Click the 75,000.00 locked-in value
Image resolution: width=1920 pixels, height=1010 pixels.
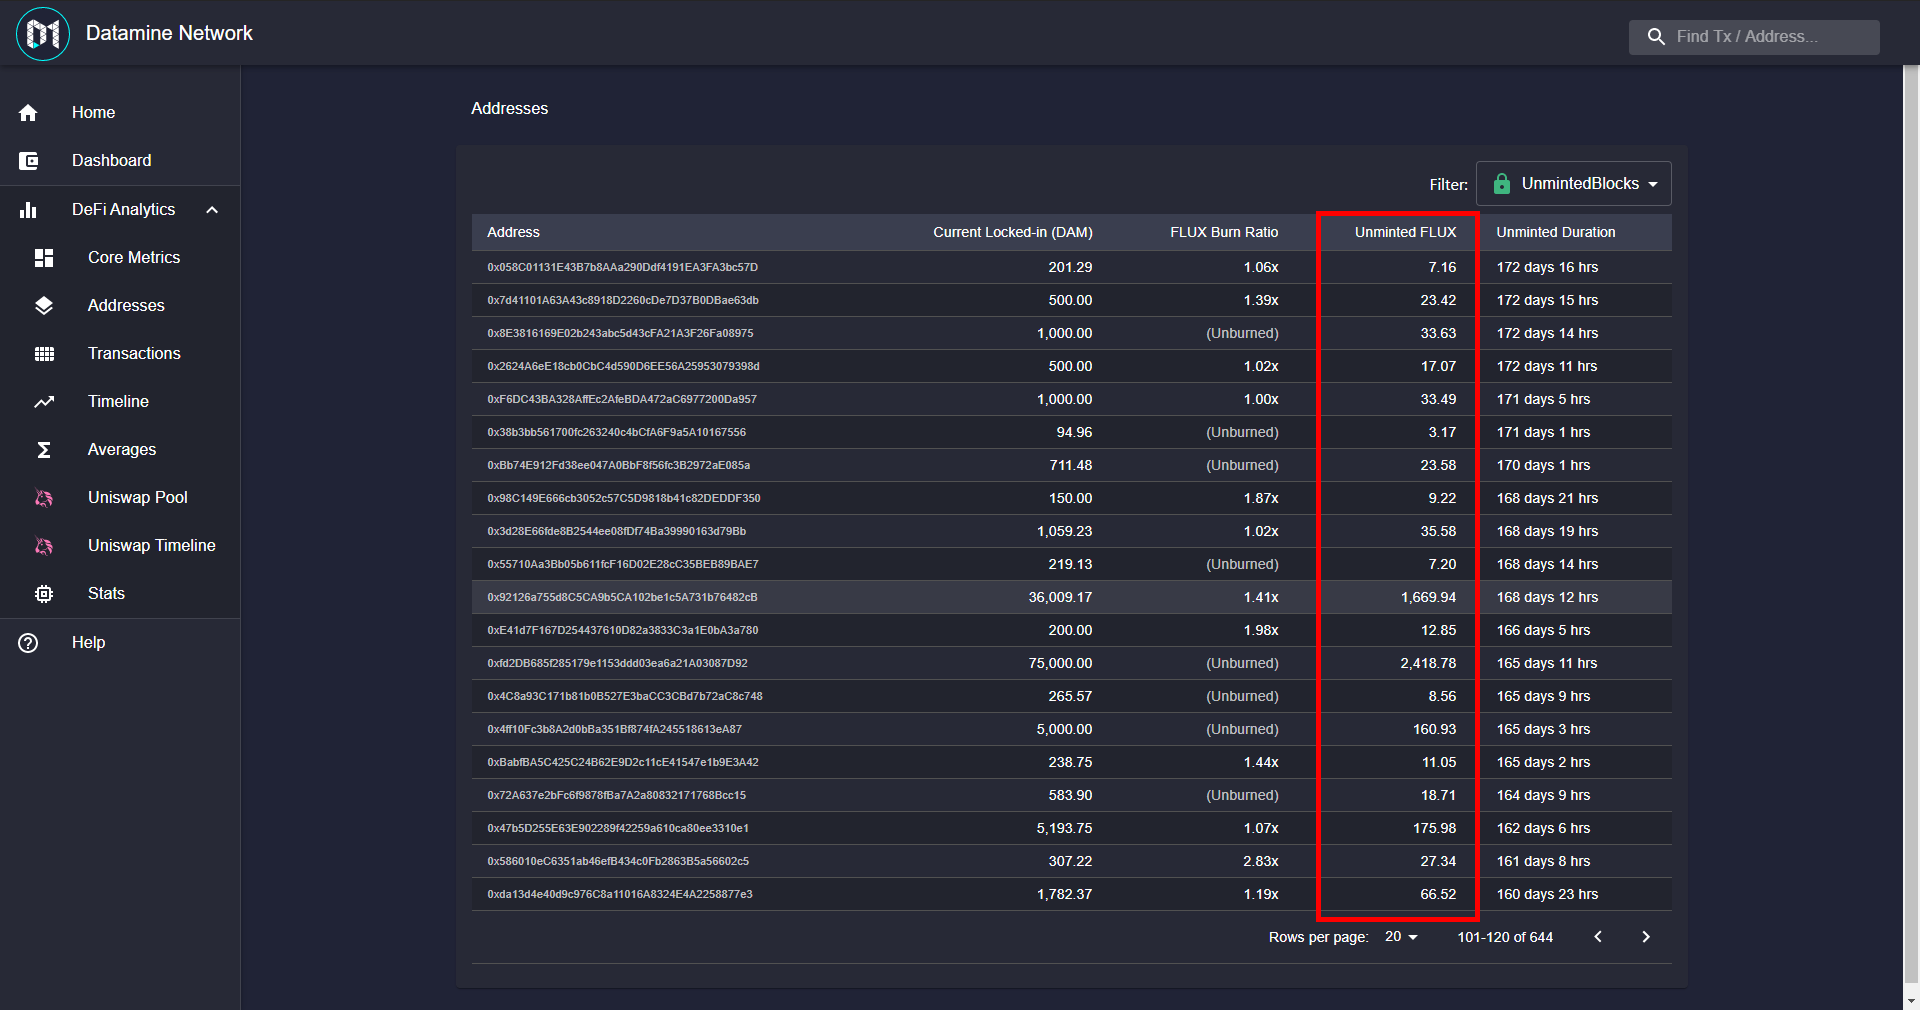1060,663
